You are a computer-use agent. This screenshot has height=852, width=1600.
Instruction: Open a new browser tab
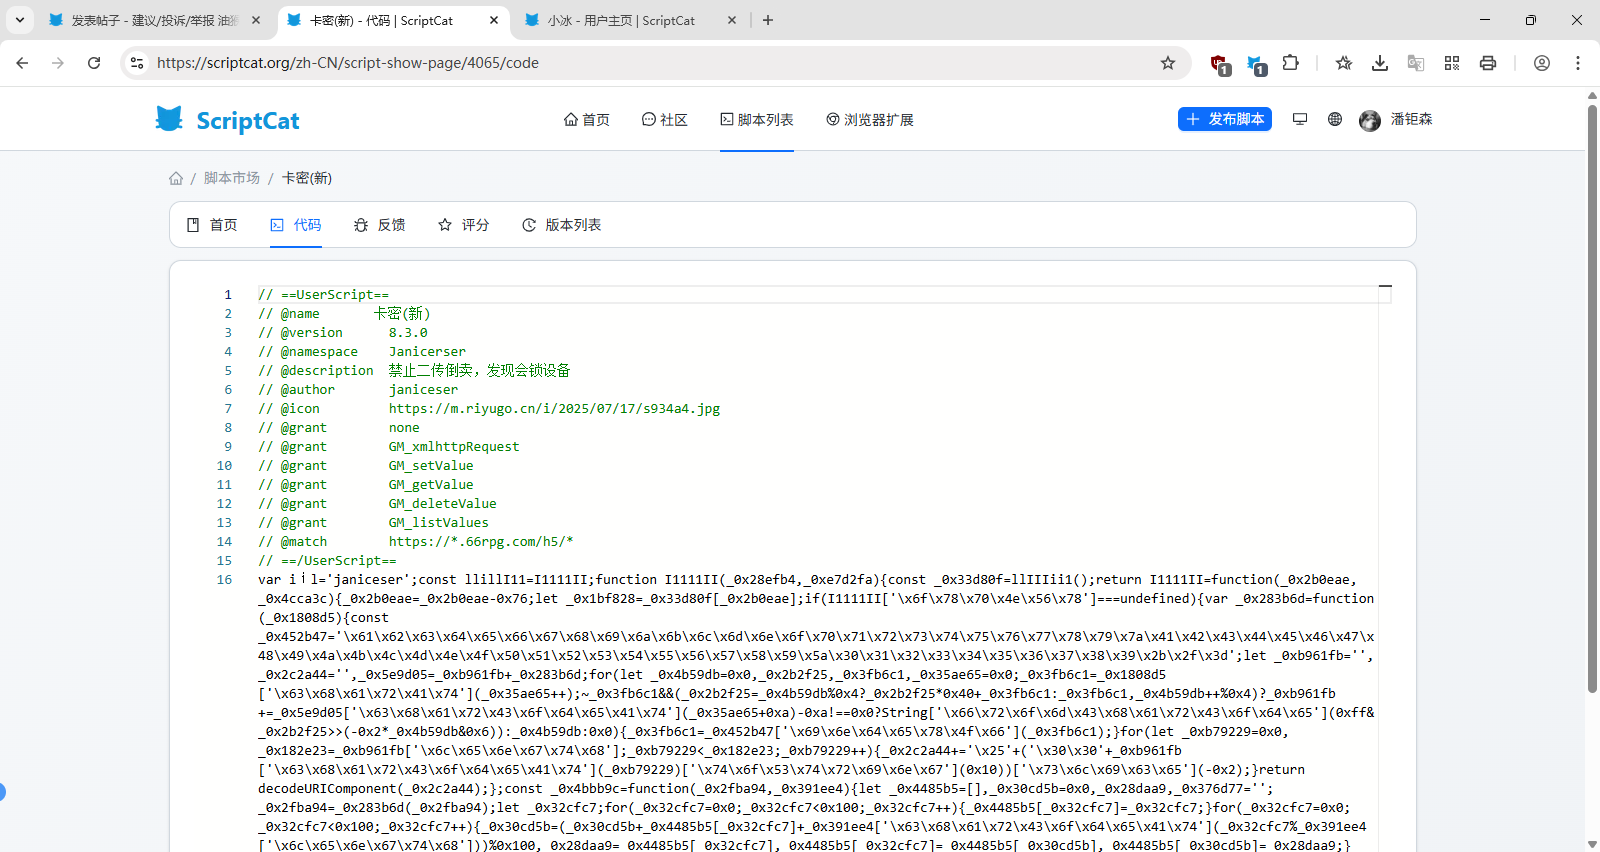click(768, 20)
